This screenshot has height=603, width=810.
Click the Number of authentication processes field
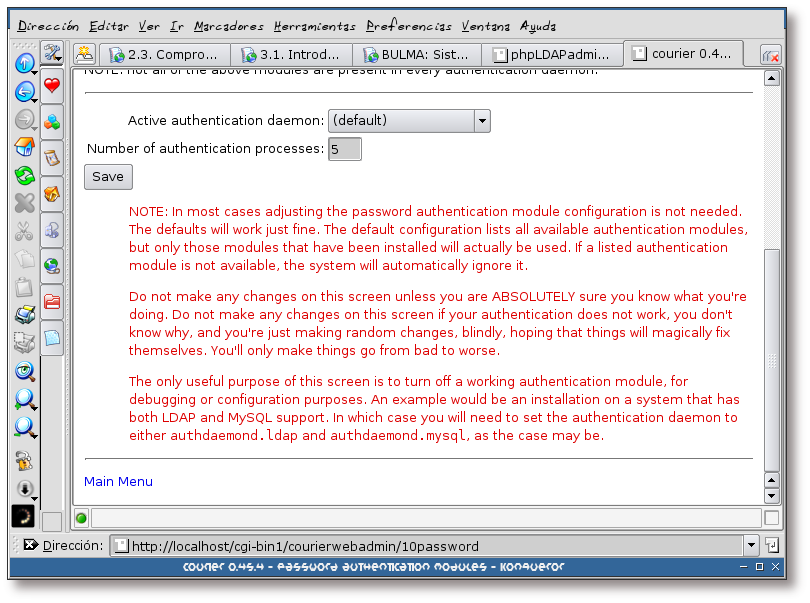pyautogui.click(x=344, y=149)
